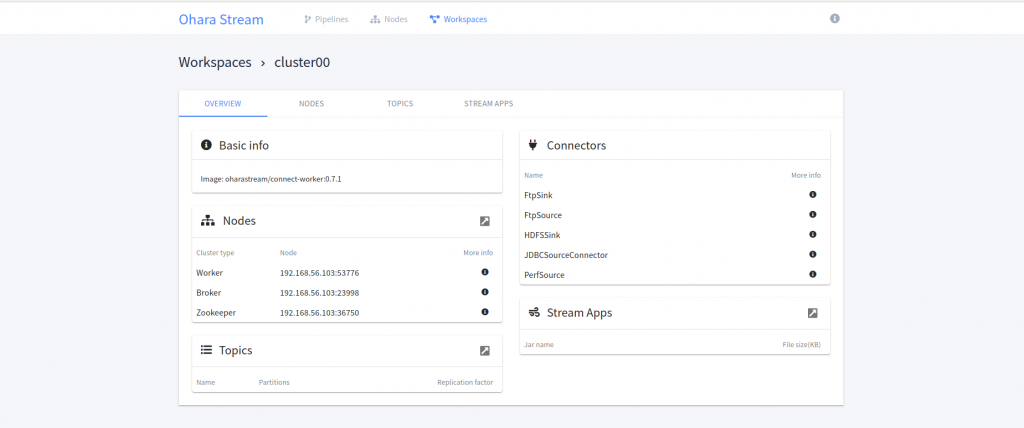Show more info for PerfSource connector

click(x=813, y=274)
